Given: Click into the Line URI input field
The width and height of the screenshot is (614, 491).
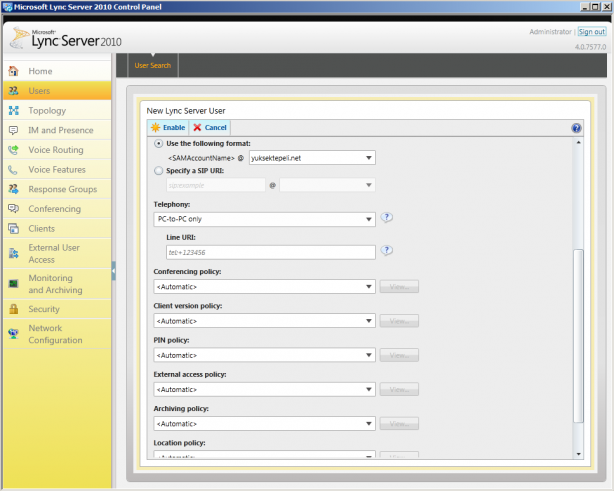Looking at the screenshot, I should (271, 252).
